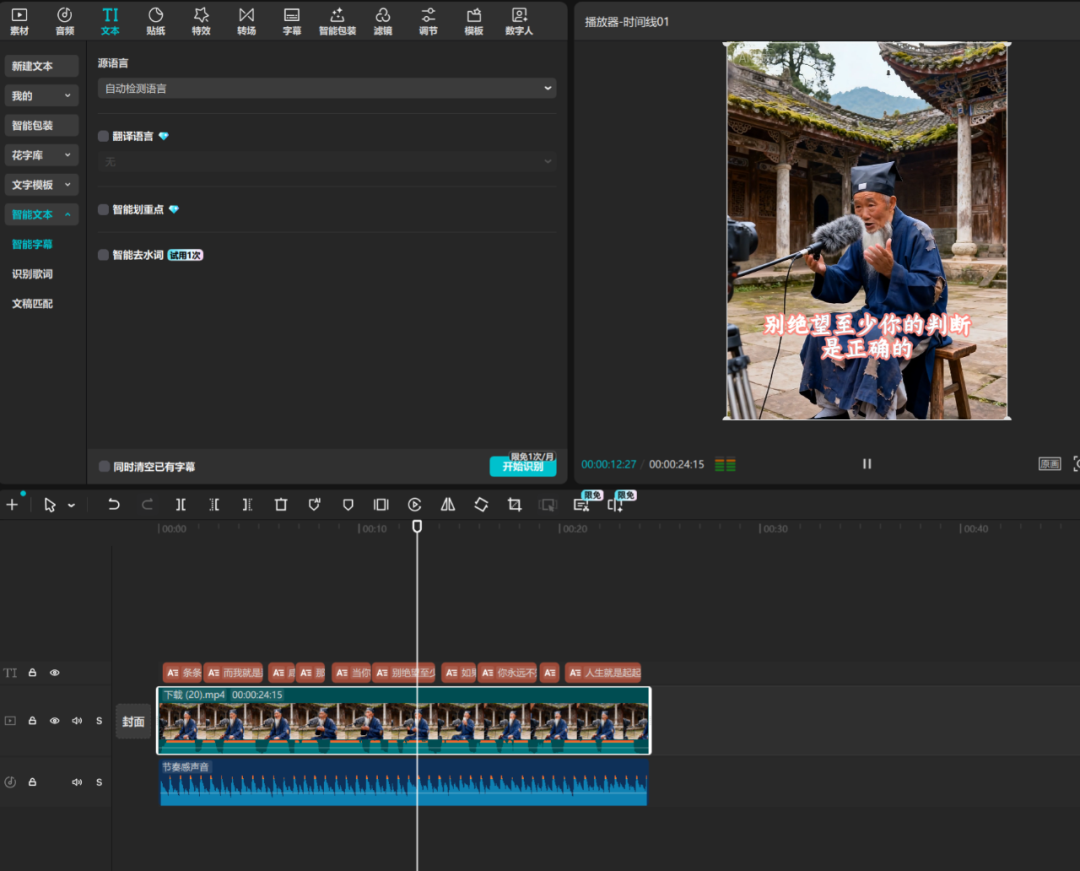Lock the video track

tap(32, 721)
